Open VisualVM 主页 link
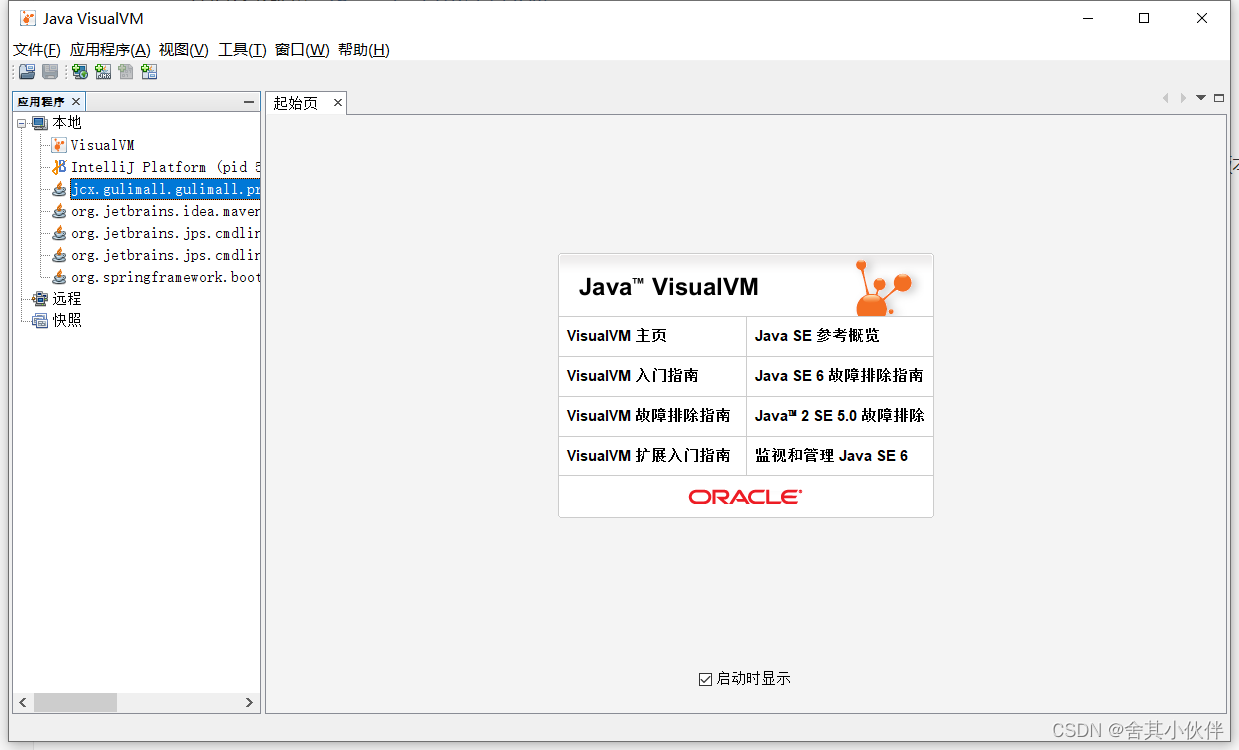 [617, 336]
